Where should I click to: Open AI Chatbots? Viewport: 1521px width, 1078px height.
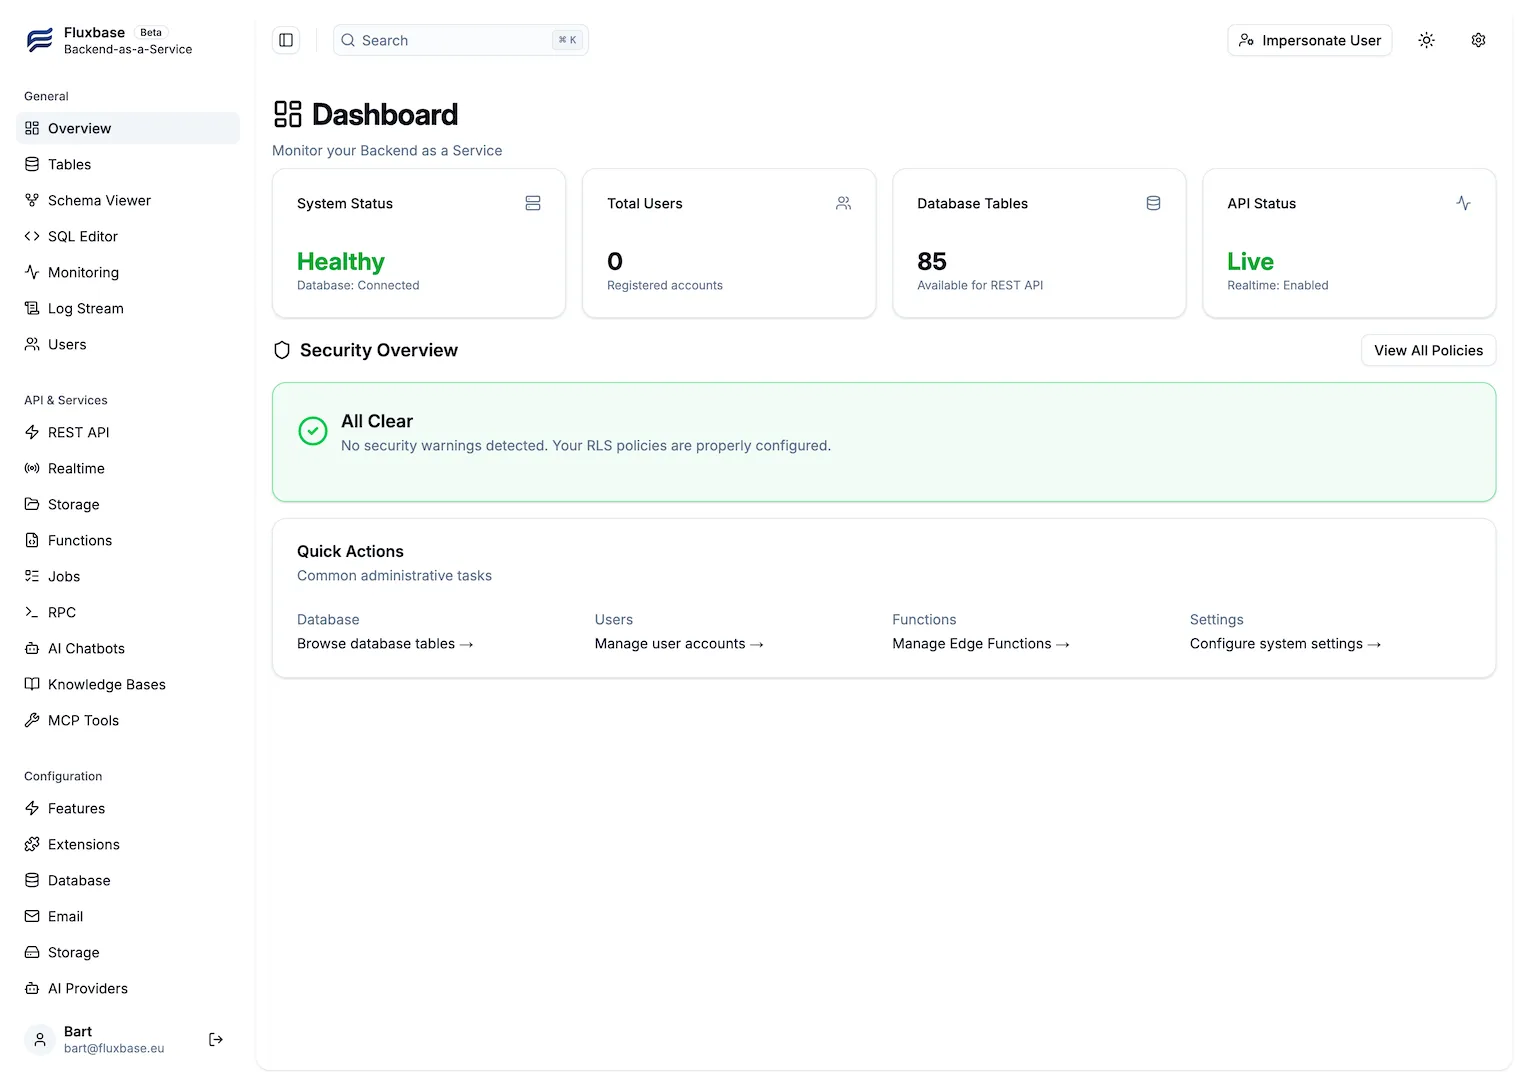[85, 648]
